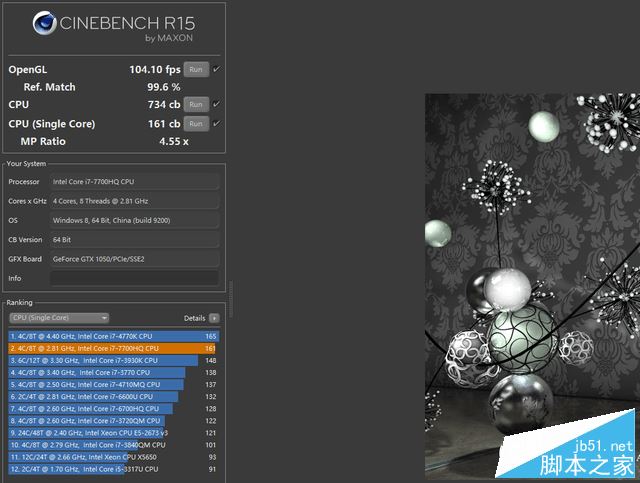Image resolution: width=640 pixels, height=483 pixels.
Task: Toggle the CPU test checkbox
Action: [x=216, y=104]
